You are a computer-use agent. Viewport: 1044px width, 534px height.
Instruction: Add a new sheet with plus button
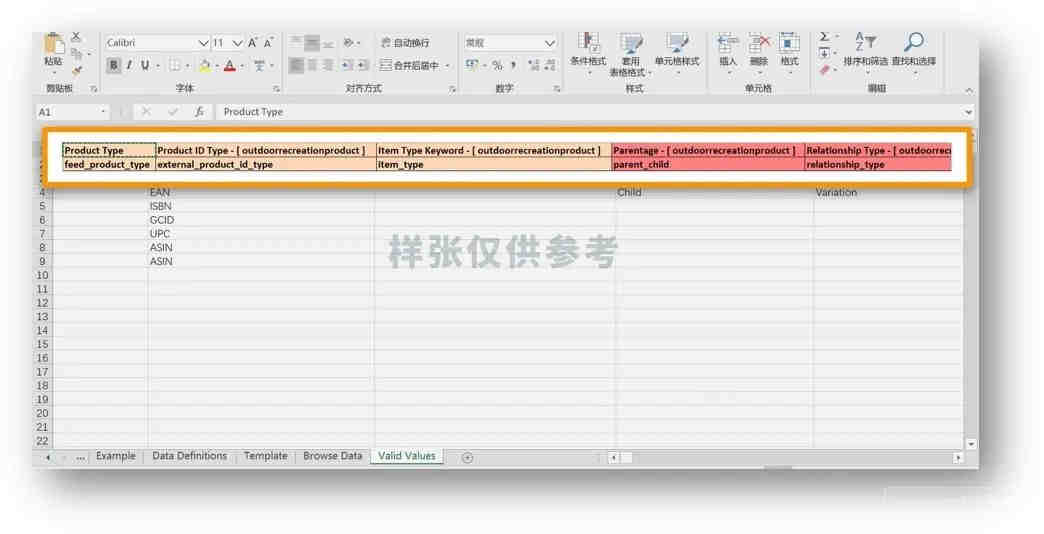[x=467, y=457]
